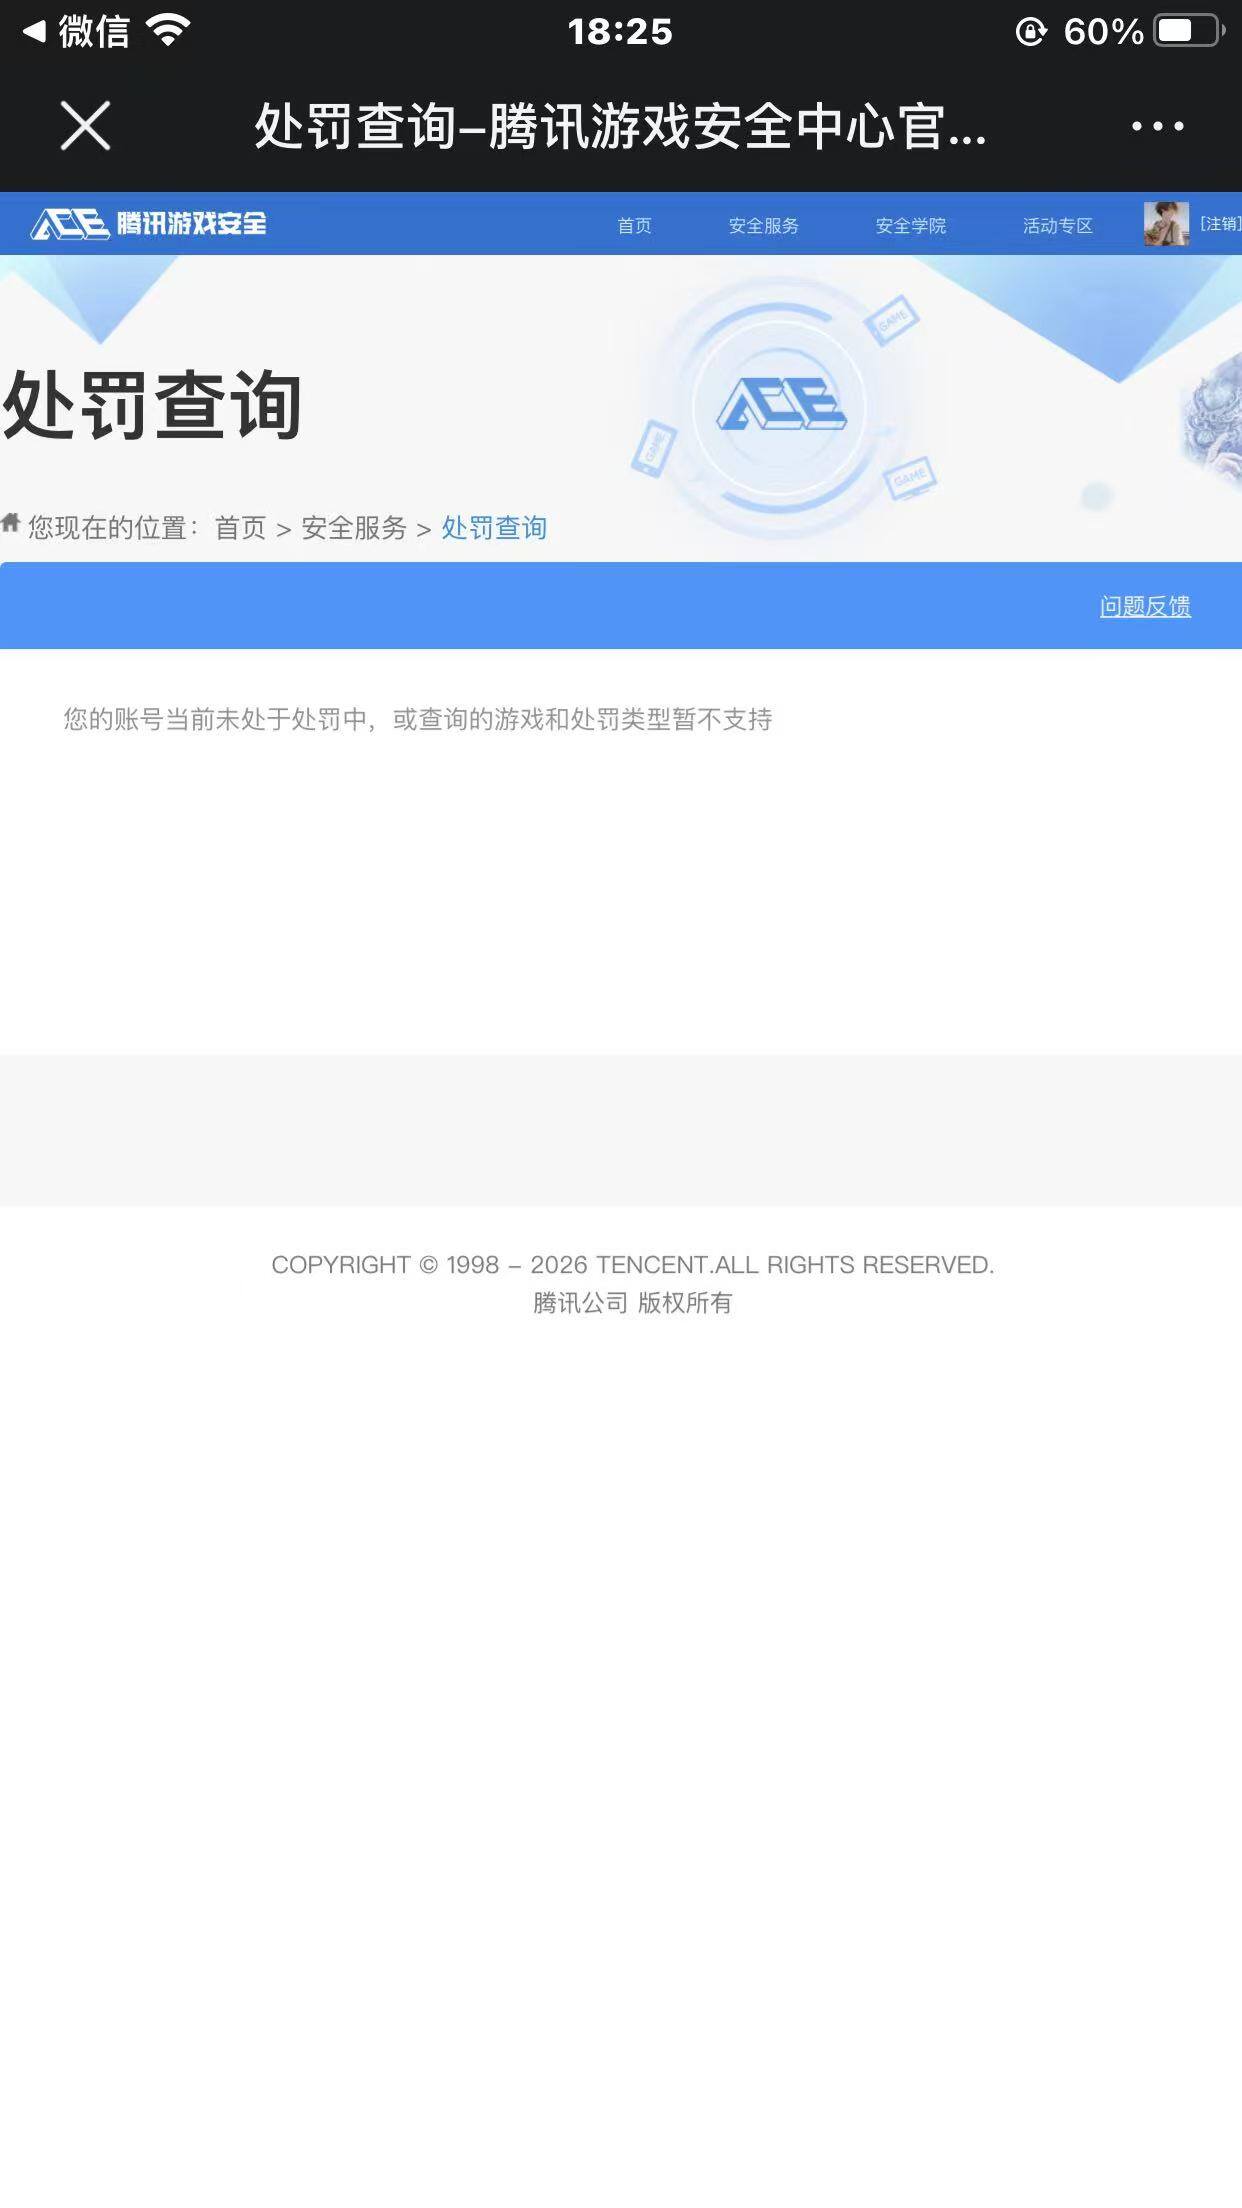Screen dimensions: 1242x2208
Task: Open the 活动专区 nav item
Action: [x=1057, y=225]
